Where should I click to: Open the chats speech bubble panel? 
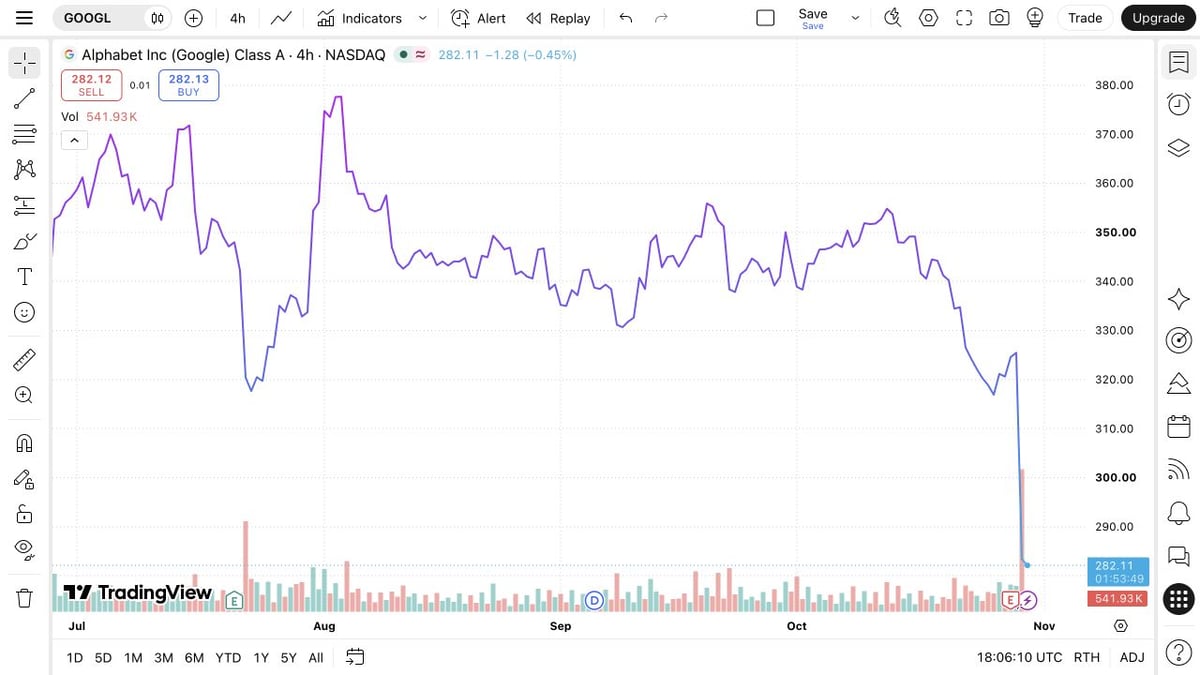coord(1178,555)
